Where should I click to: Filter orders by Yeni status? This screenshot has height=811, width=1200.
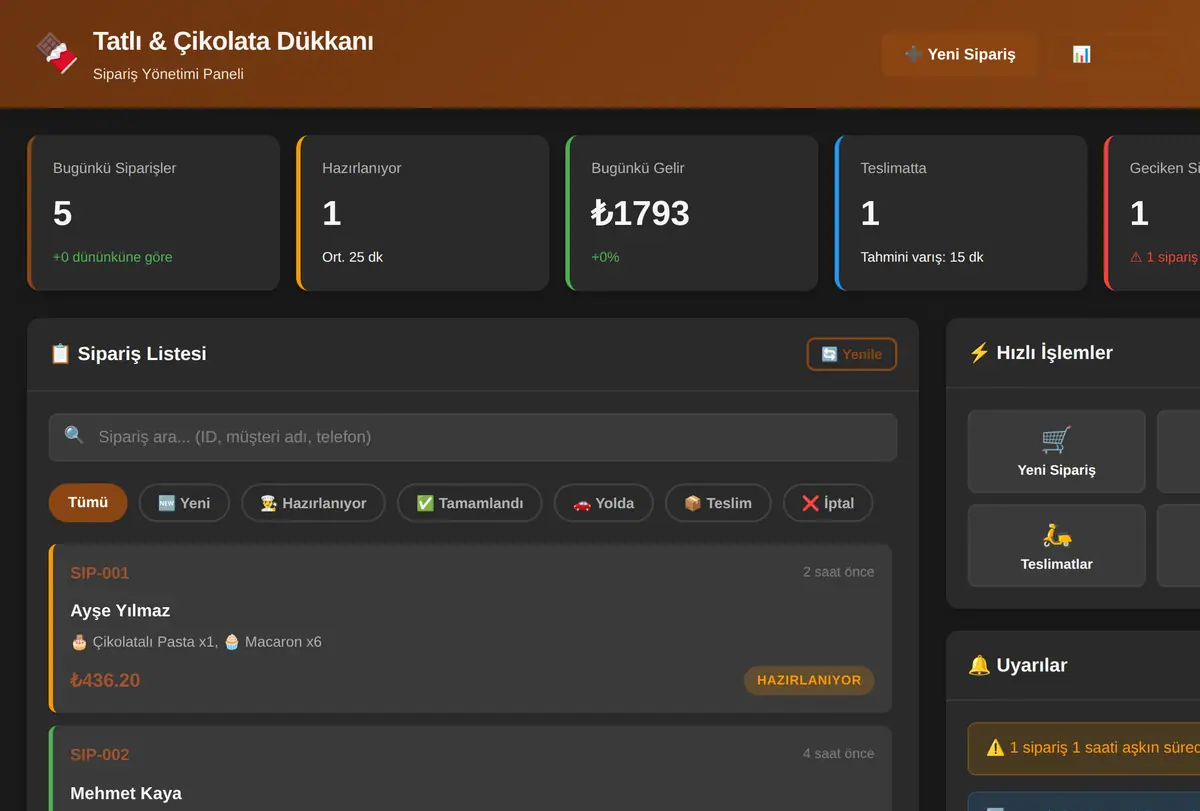pos(184,503)
